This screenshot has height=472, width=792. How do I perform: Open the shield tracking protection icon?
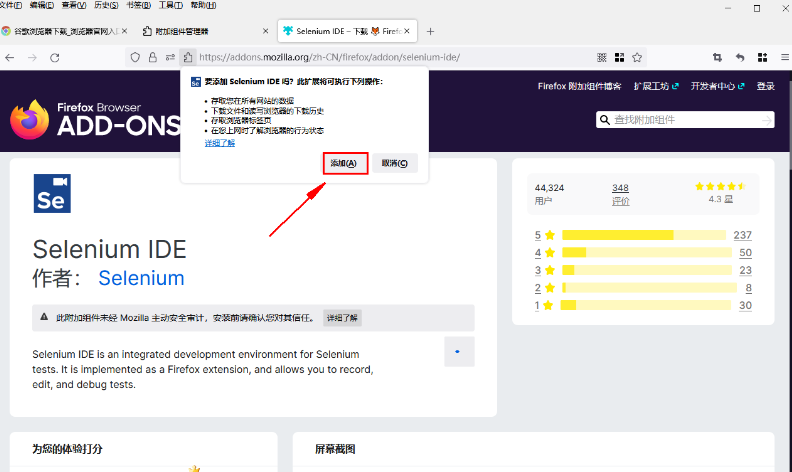(135, 57)
